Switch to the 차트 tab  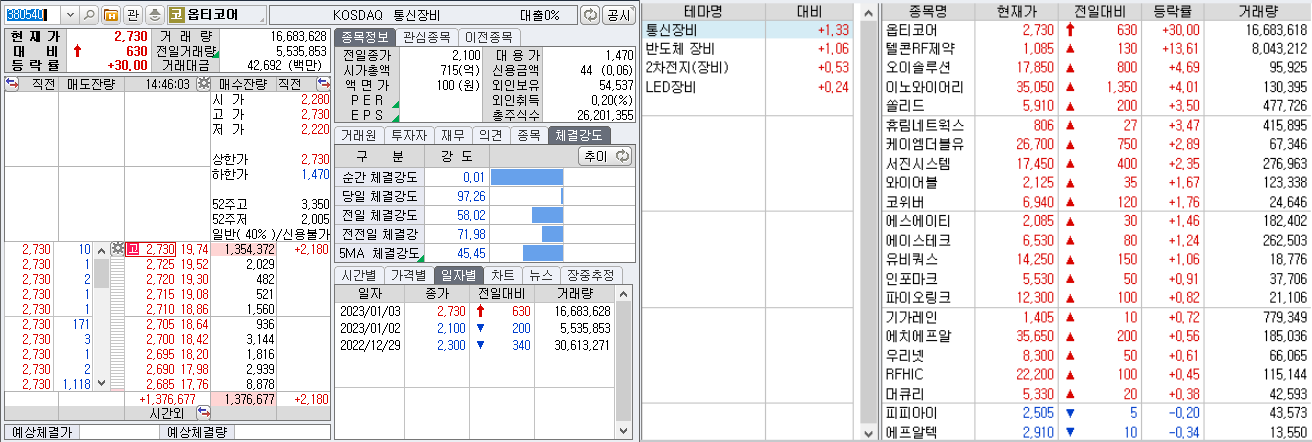[503, 274]
